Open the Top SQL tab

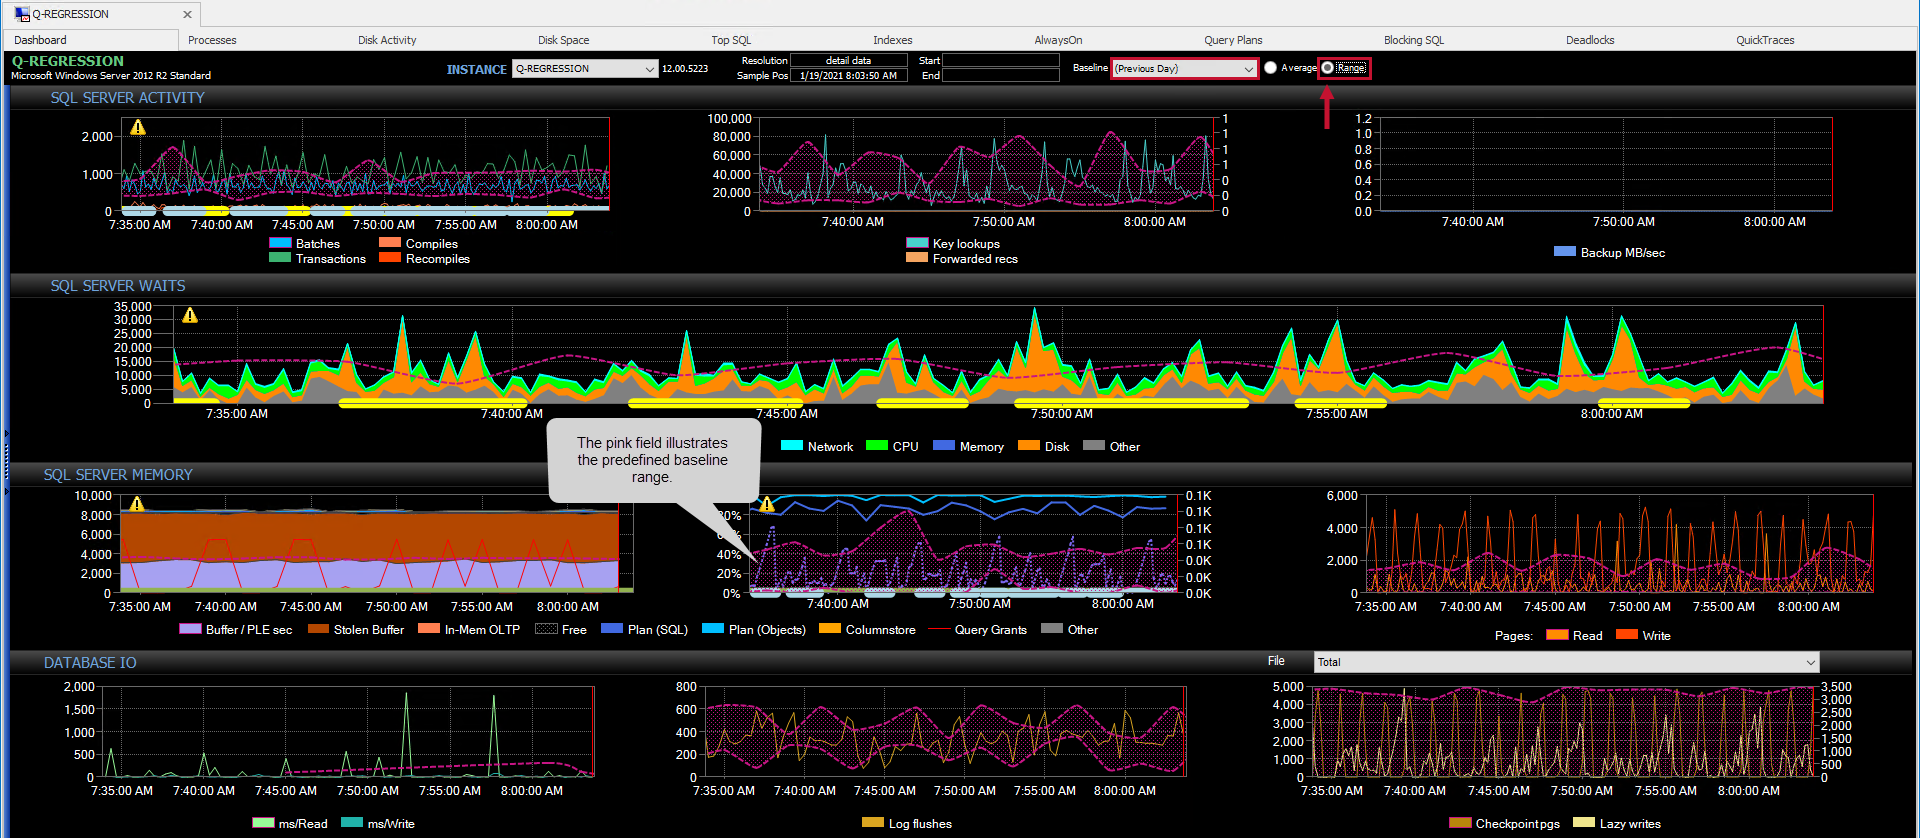tap(731, 40)
